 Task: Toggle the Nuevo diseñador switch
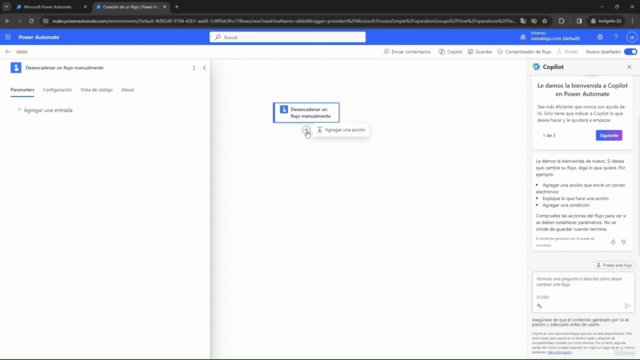630,52
